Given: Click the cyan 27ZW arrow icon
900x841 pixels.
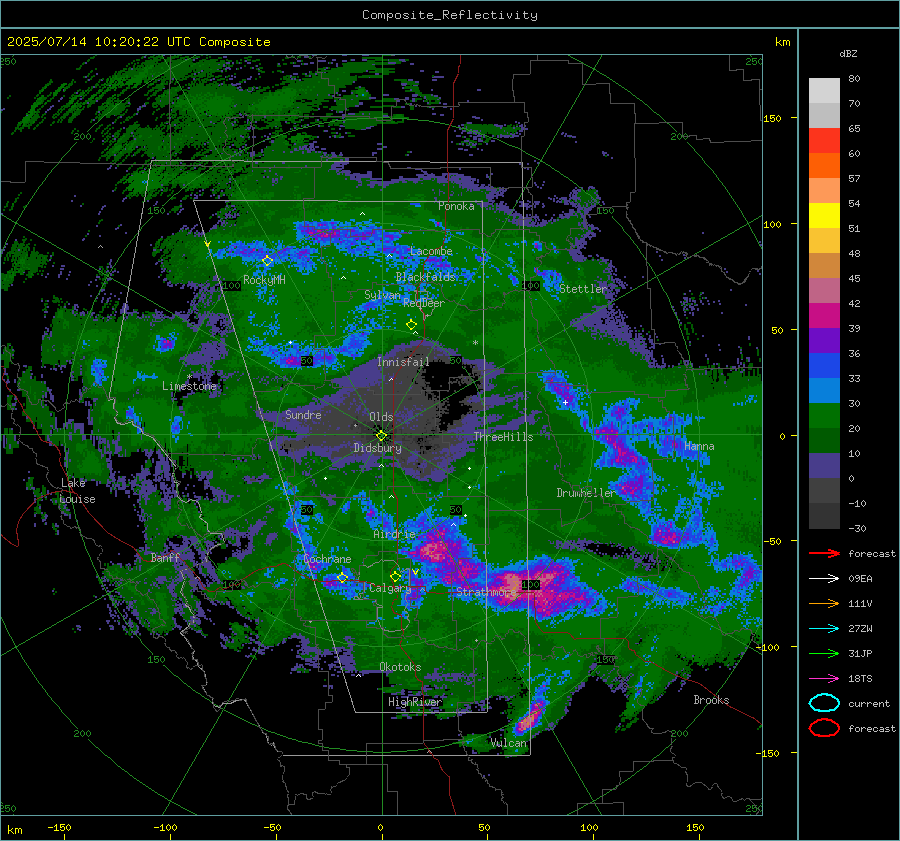Looking at the screenshot, I should coord(824,629).
